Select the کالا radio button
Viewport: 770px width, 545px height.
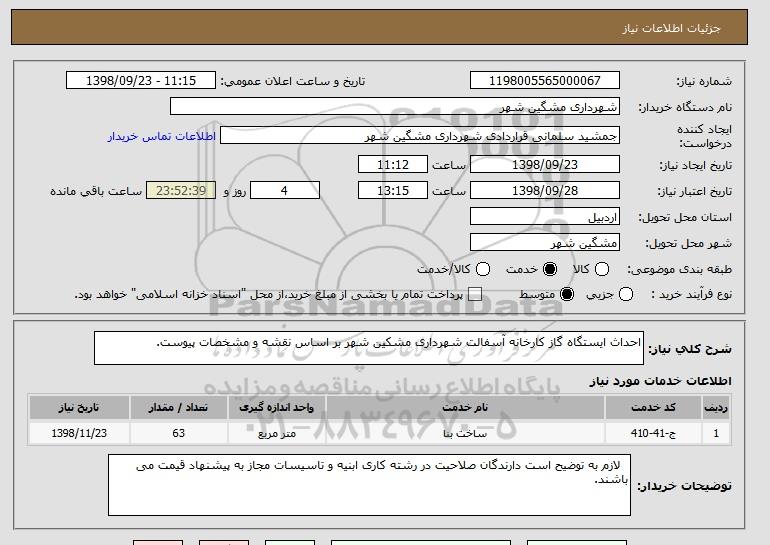(x=602, y=269)
